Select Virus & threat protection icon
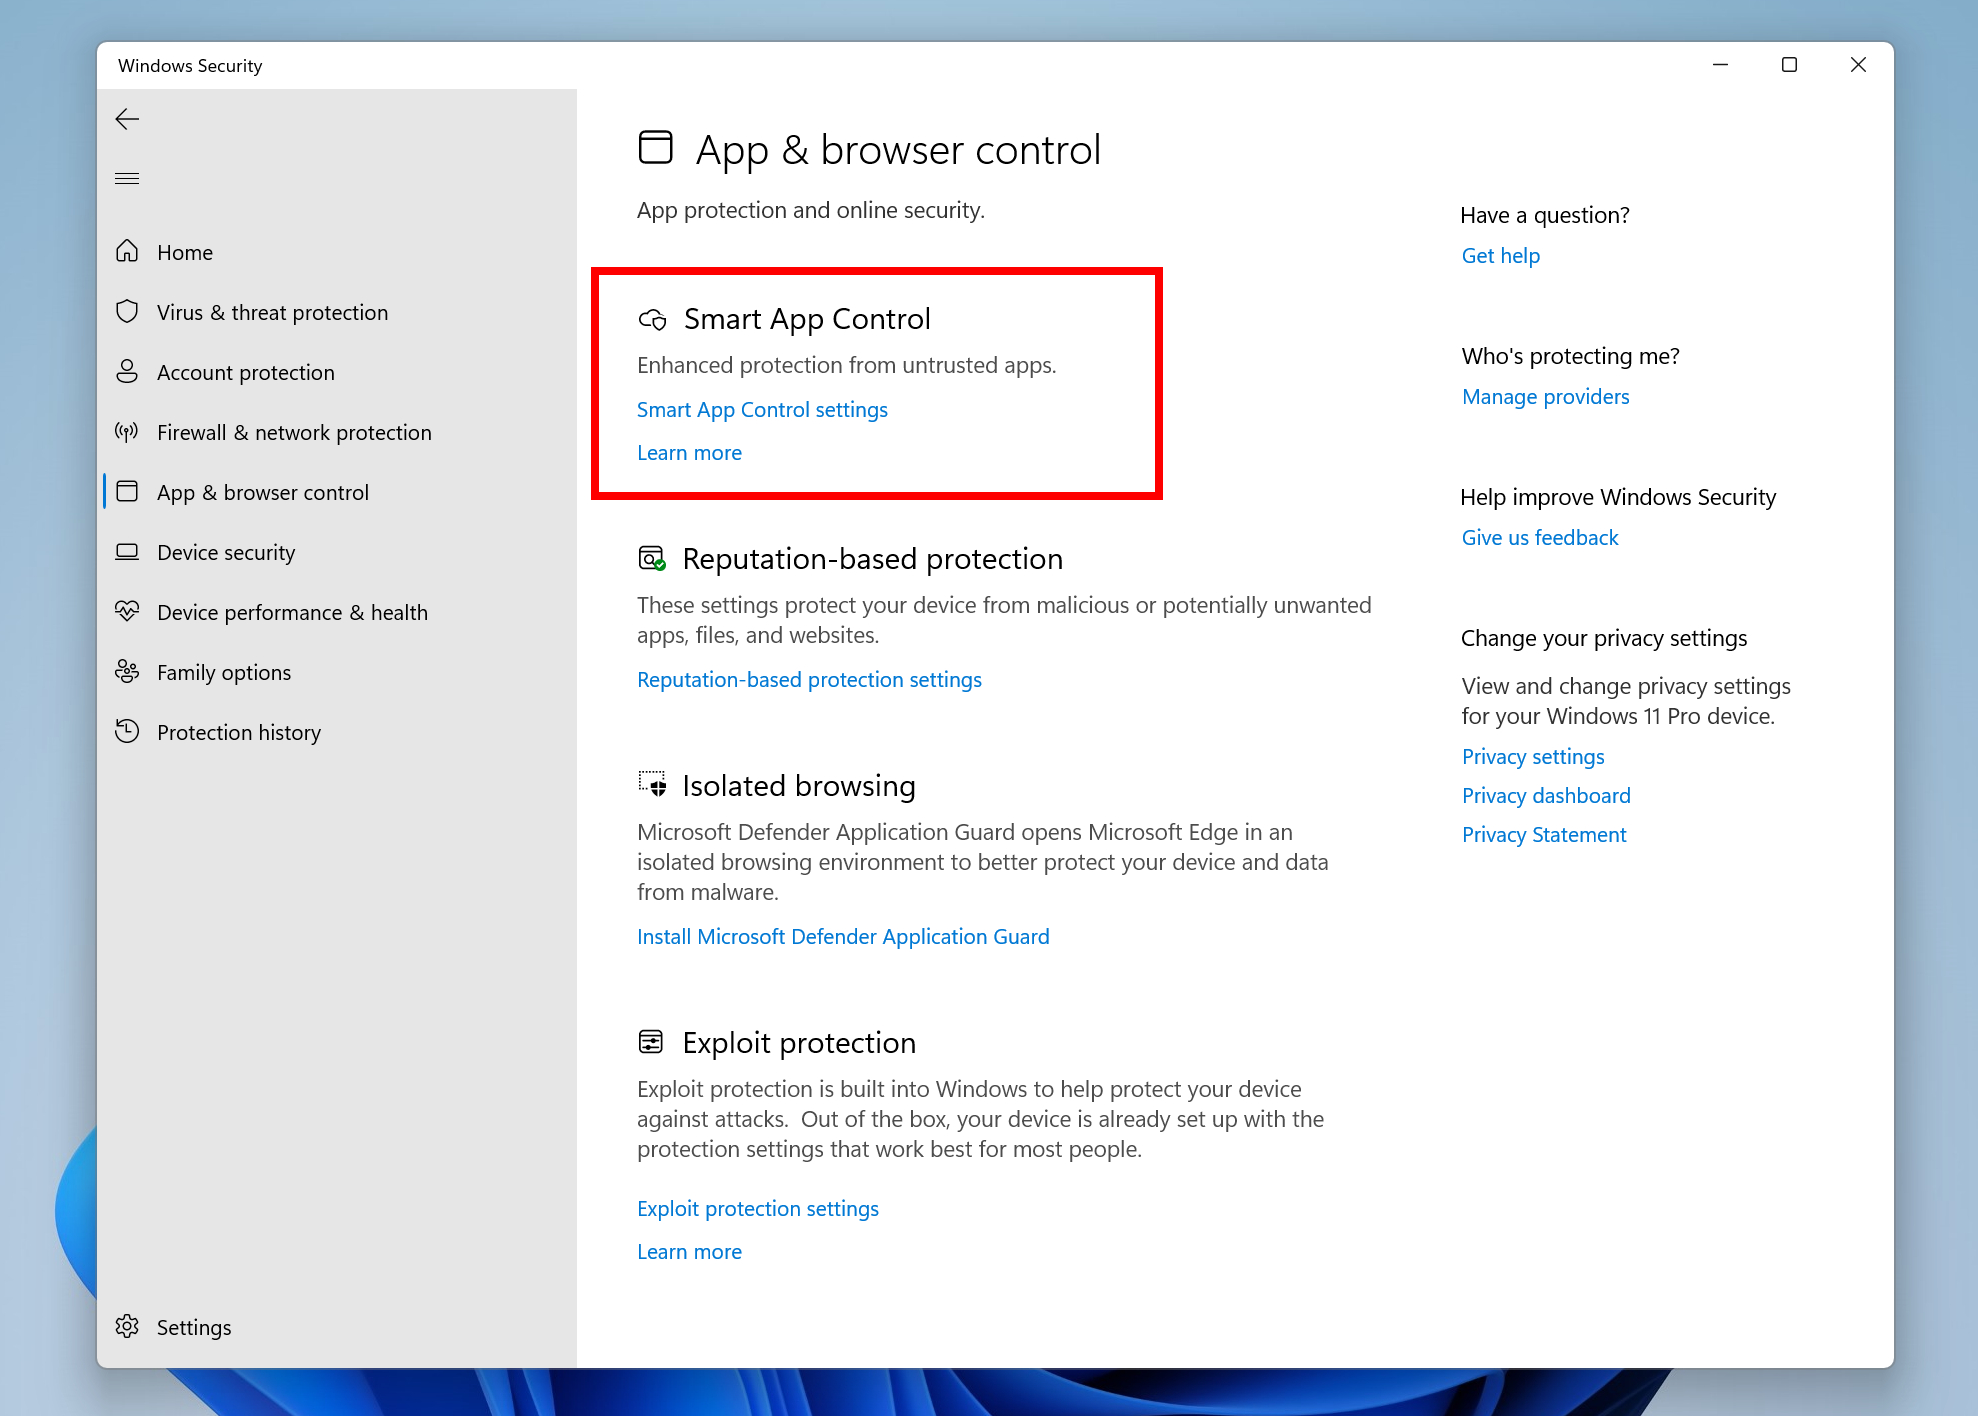The height and width of the screenshot is (1416, 1978). tap(129, 311)
